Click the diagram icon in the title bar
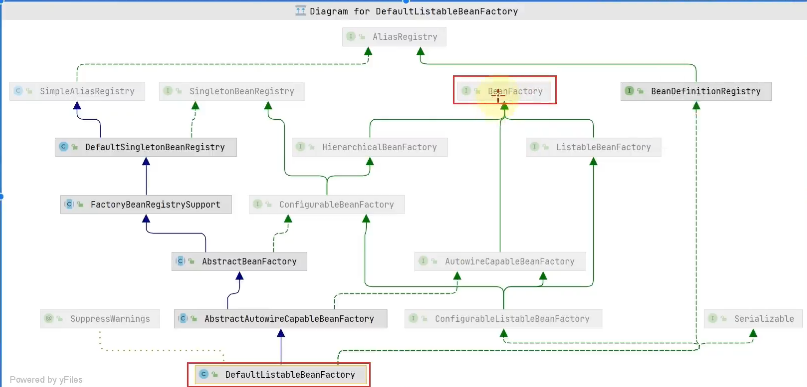 [301, 10]
